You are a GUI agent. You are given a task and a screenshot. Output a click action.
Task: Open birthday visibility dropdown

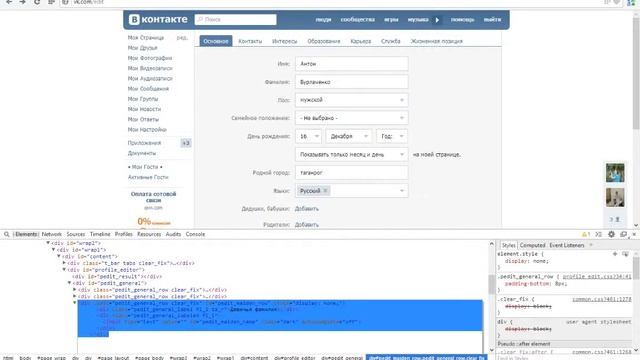click(351, 155)
